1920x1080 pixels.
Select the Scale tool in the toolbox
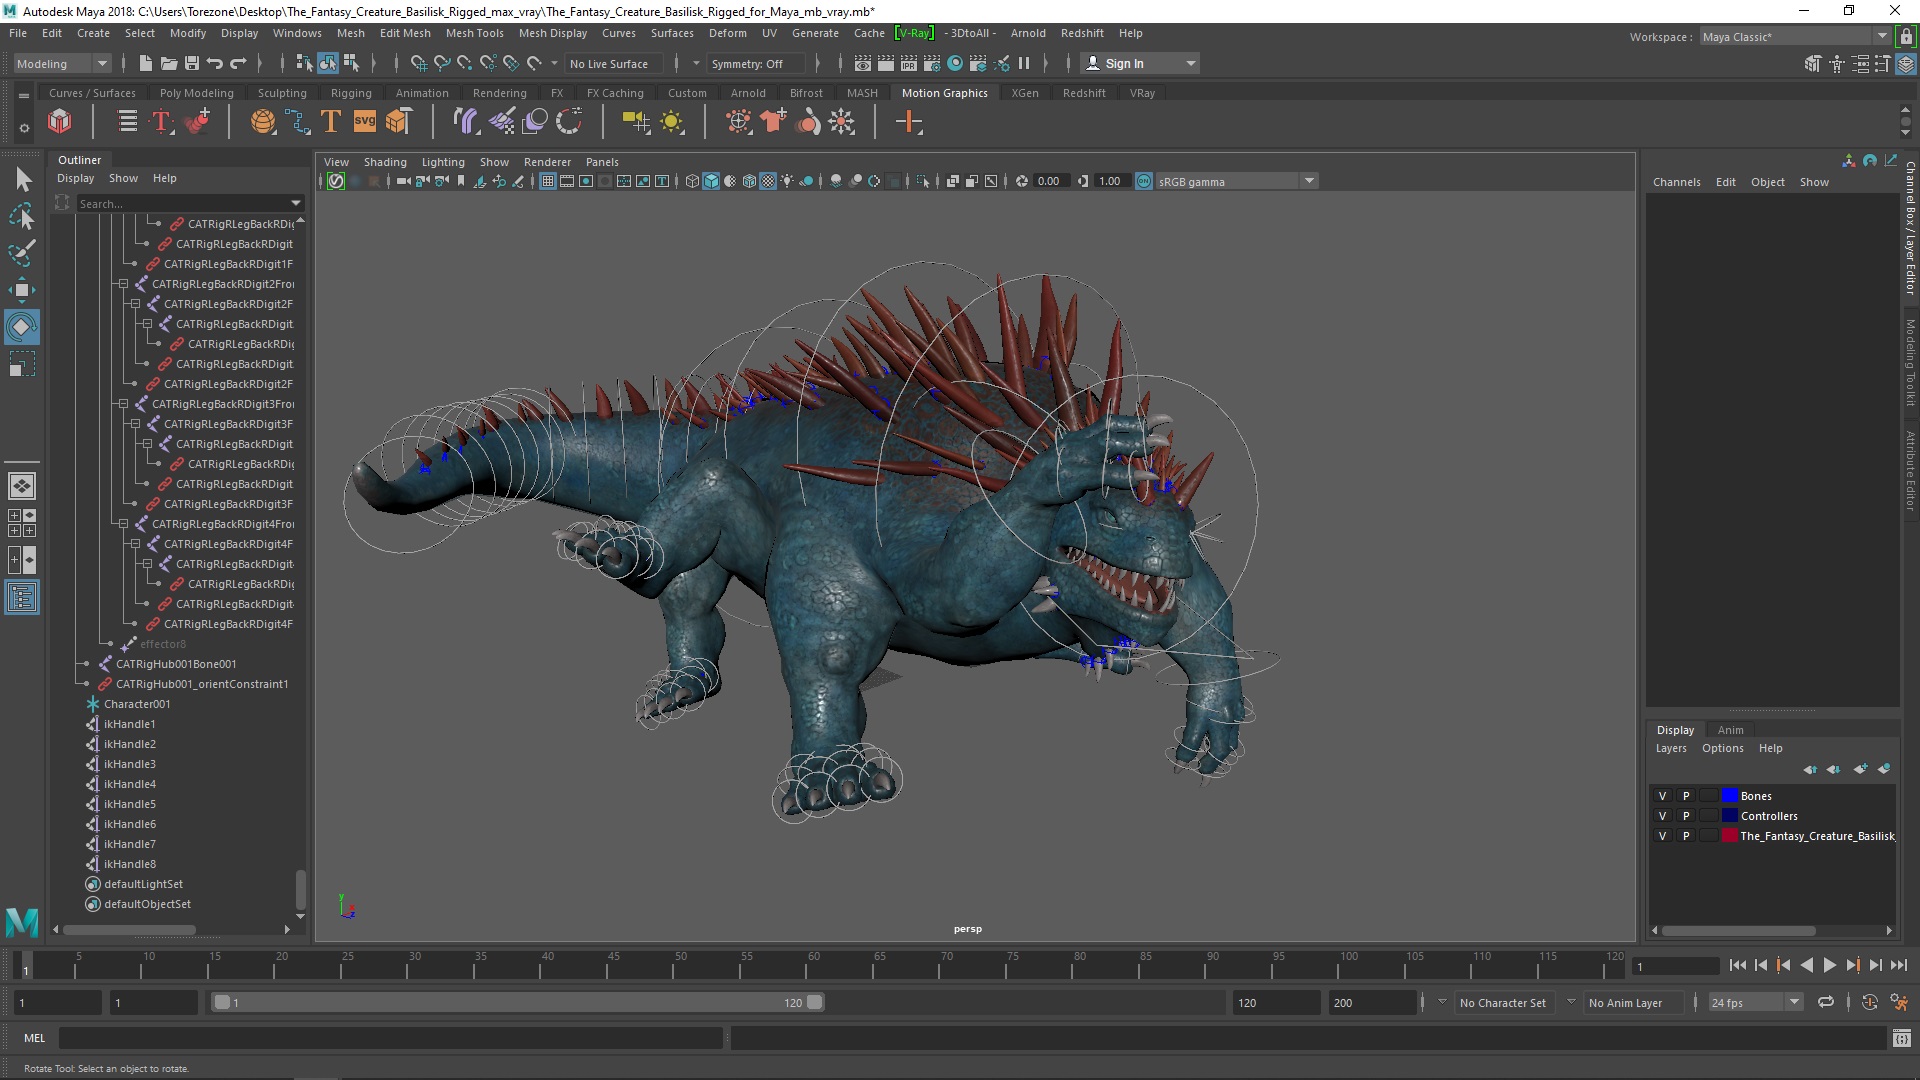click(22, 364)
